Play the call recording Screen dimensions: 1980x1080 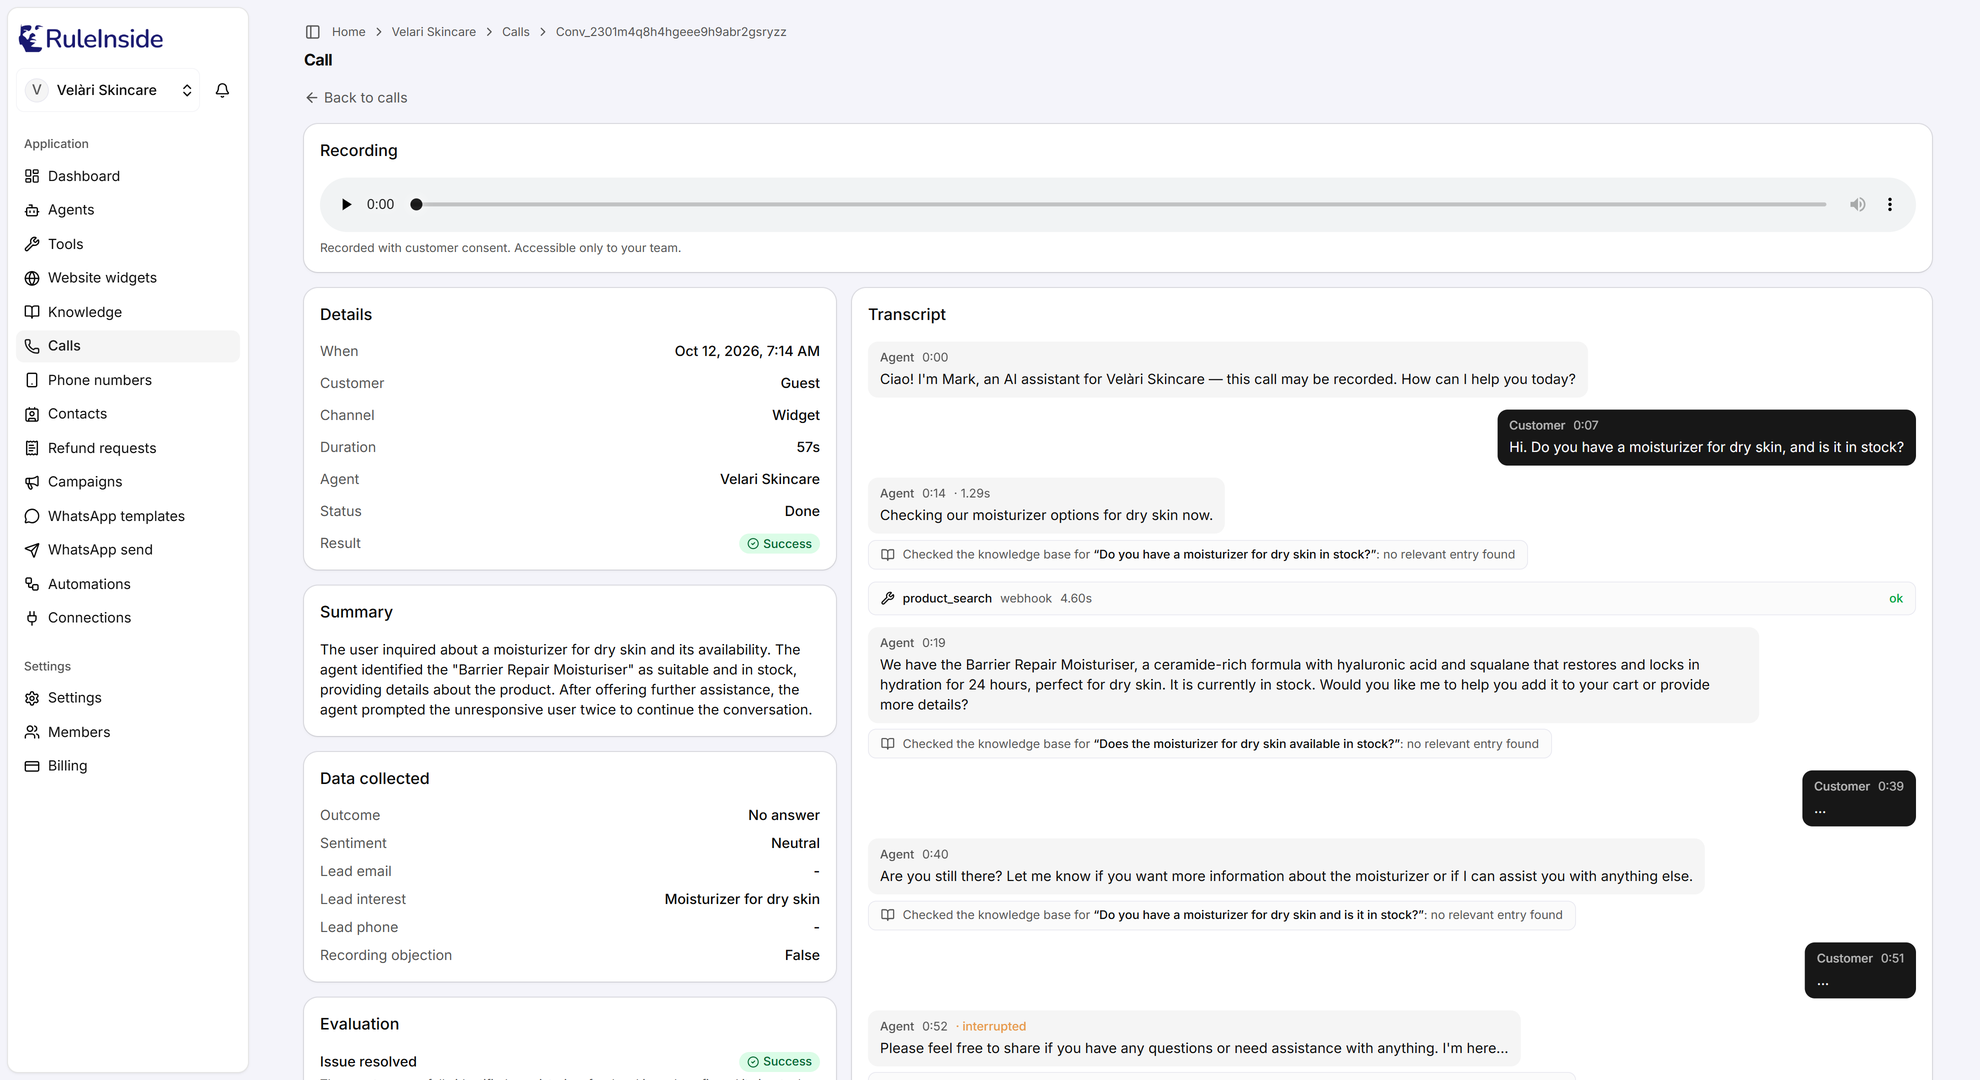tap(346, 204)
